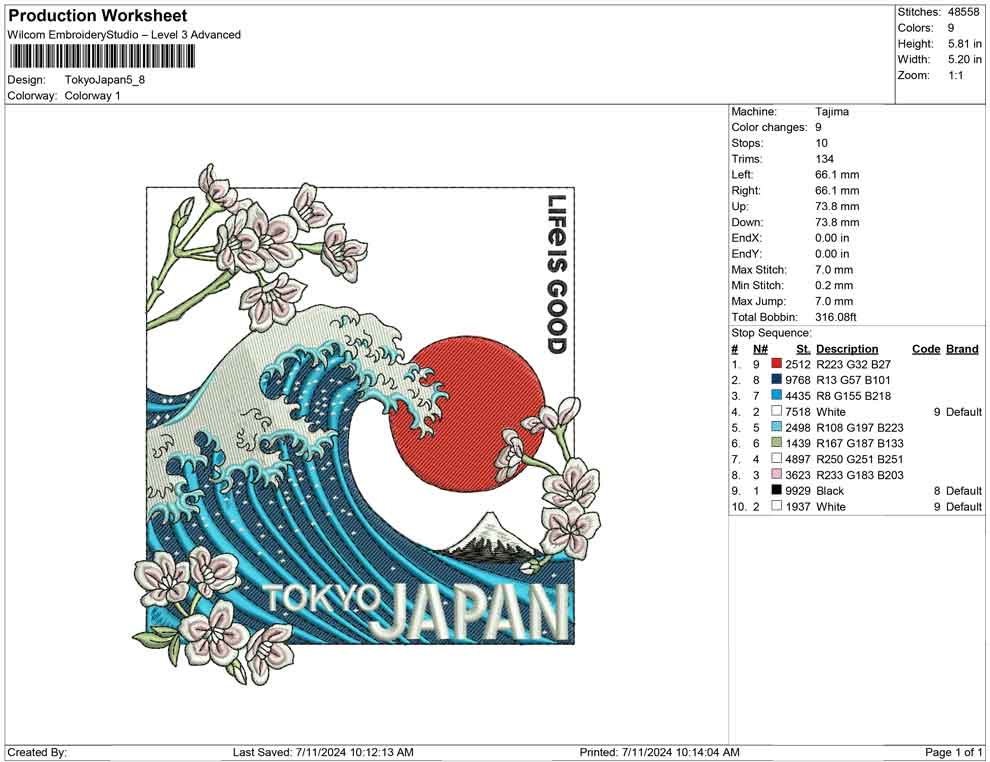
Task: Select description 'R13 G57 B101'
Action: coord(853,380)
